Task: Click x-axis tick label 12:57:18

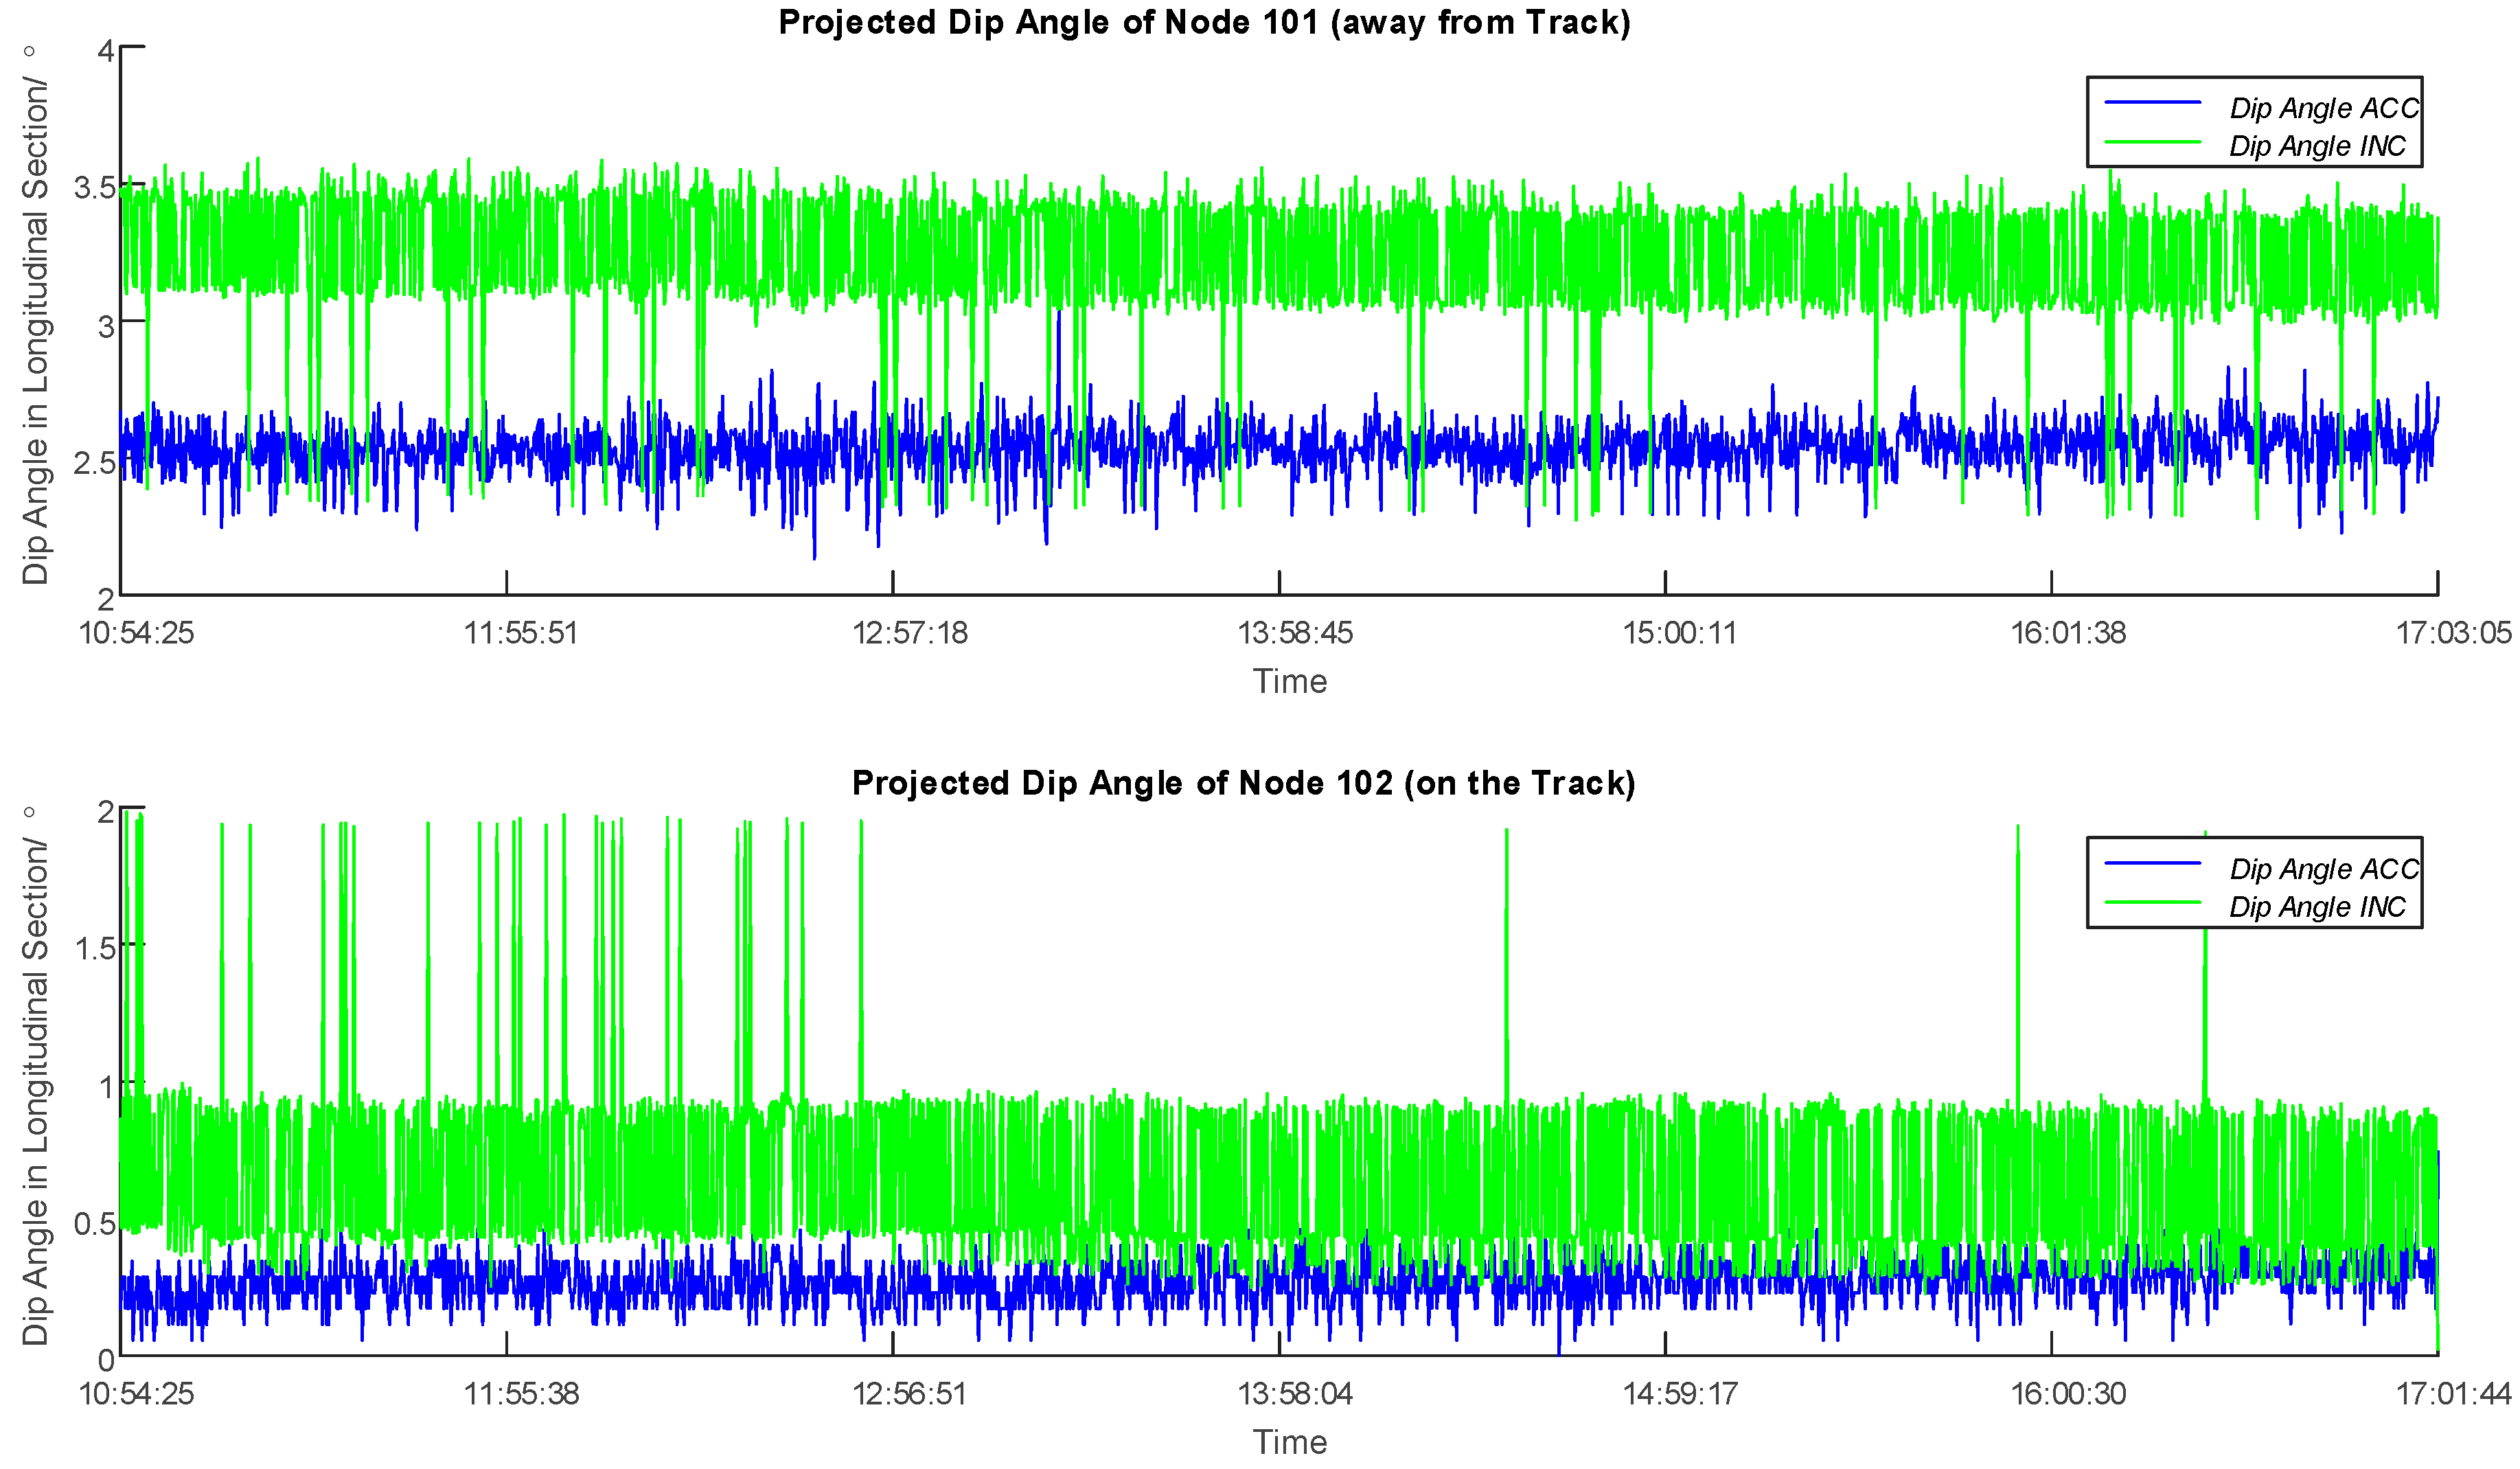Action: click(x=909, y=633)
